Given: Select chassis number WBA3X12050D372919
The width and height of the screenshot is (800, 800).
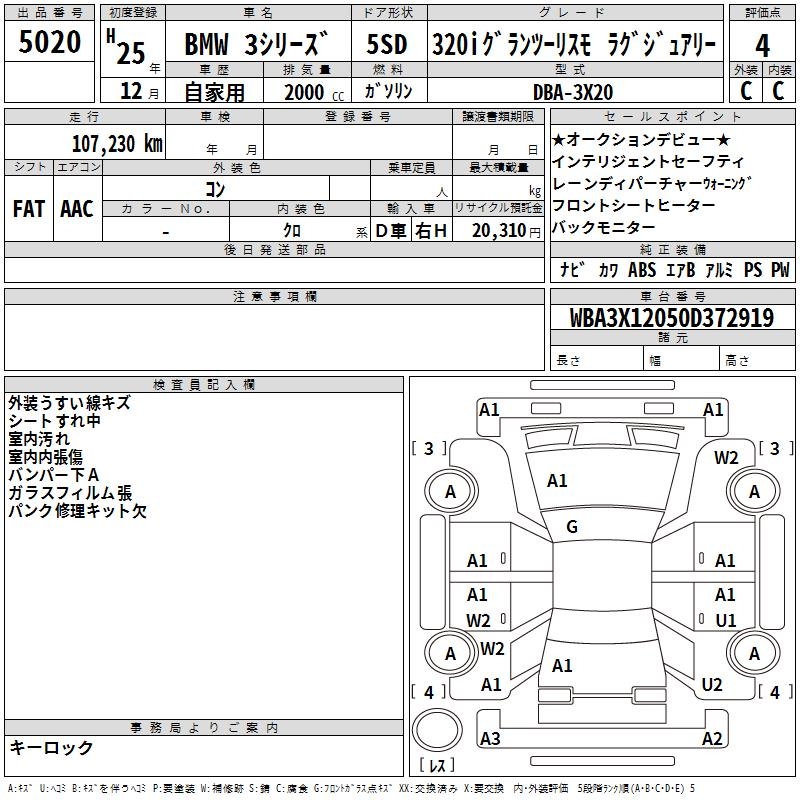Looking at the screenshot, I should tap(672, 318).
